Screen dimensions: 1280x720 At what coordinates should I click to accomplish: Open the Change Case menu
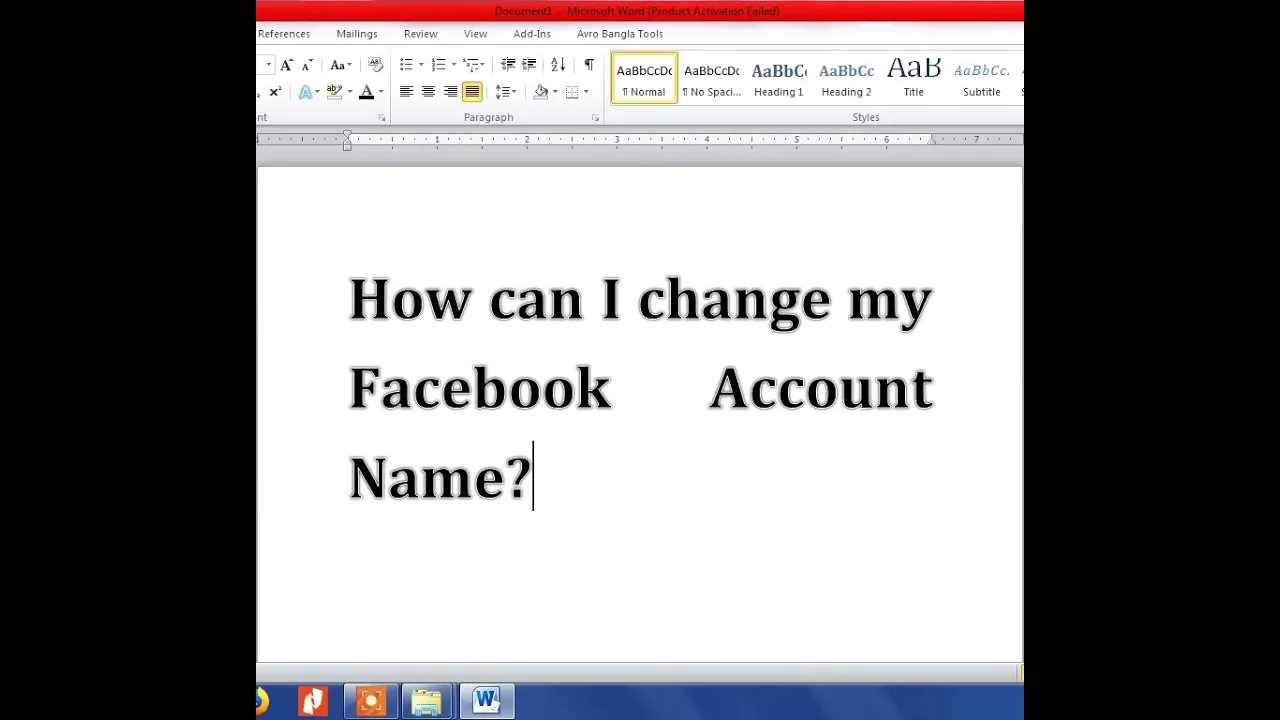341,65
